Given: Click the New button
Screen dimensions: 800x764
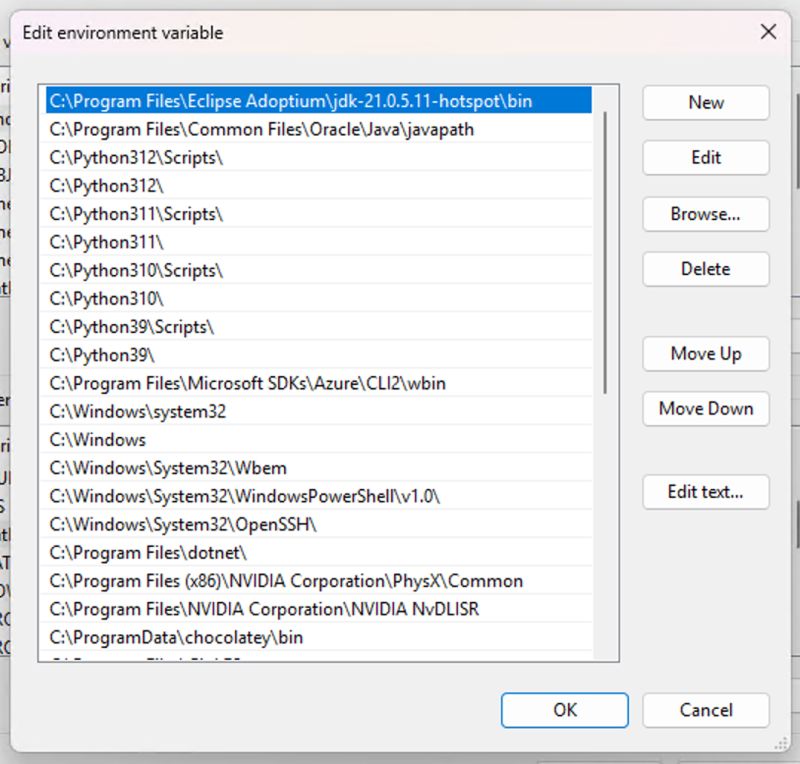Looking at the screenshot, I should pos(705,103).
